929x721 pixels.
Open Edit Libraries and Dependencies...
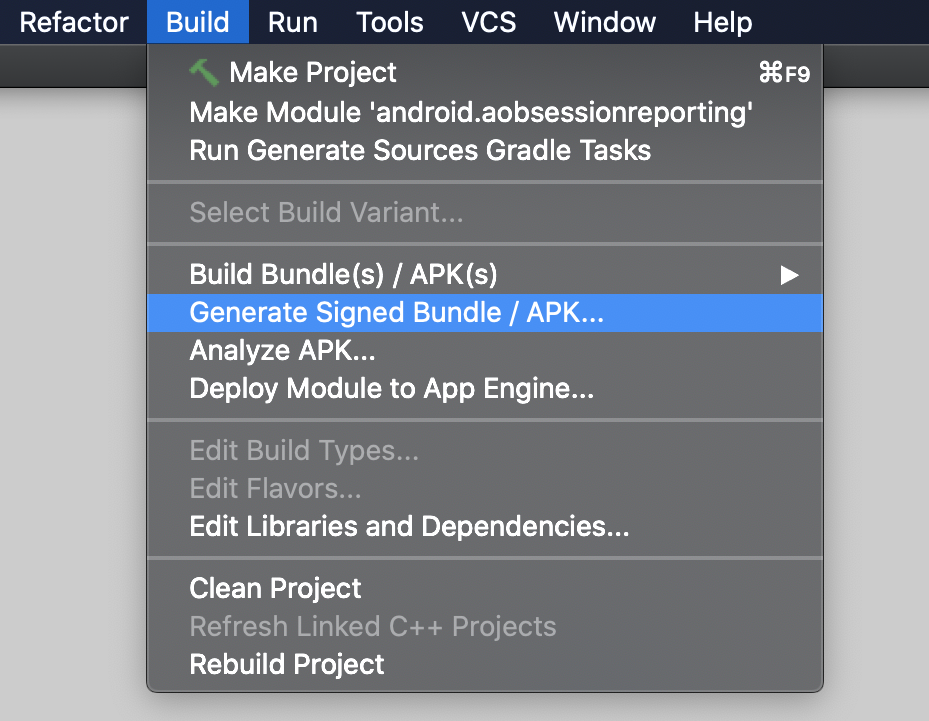tap(485, 527)
